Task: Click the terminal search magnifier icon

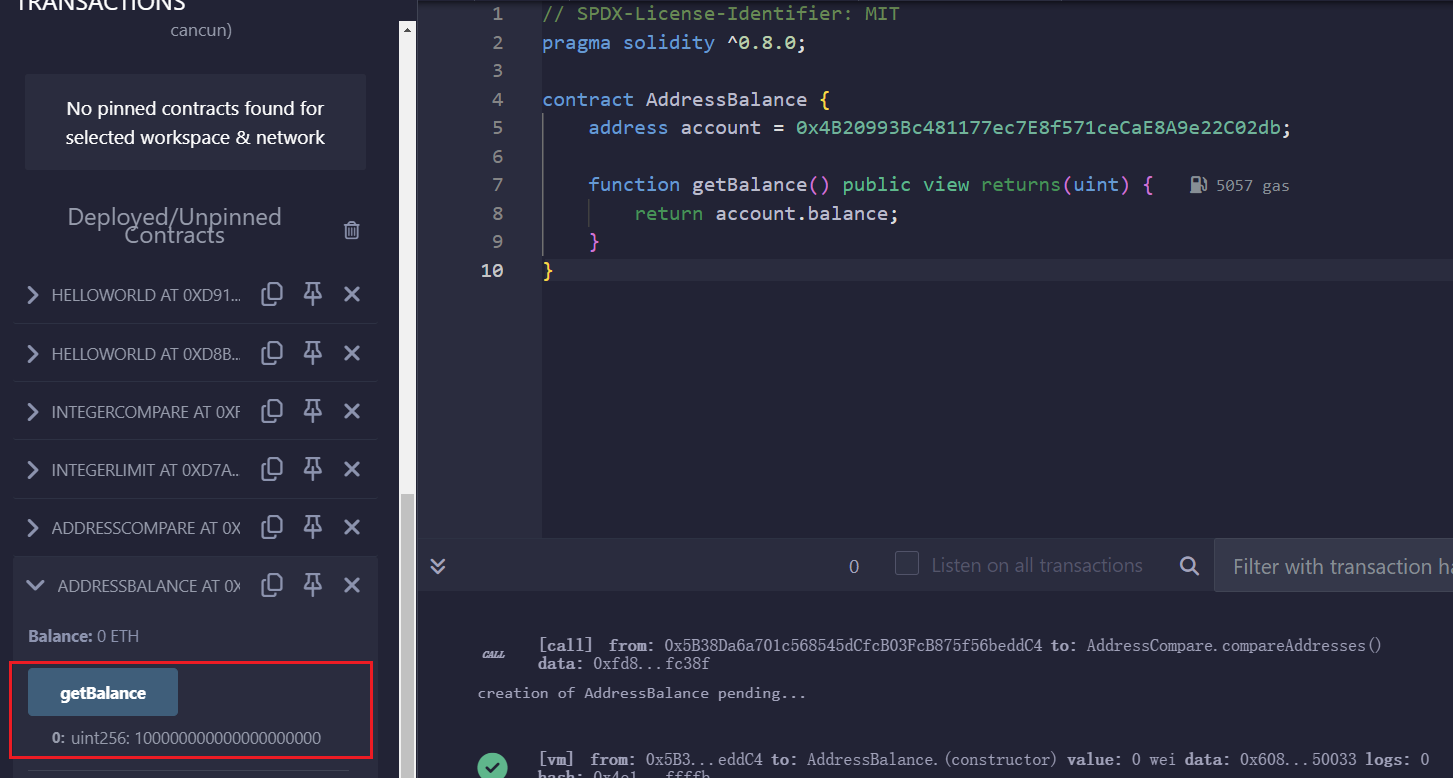Action: pos(1189,566)
